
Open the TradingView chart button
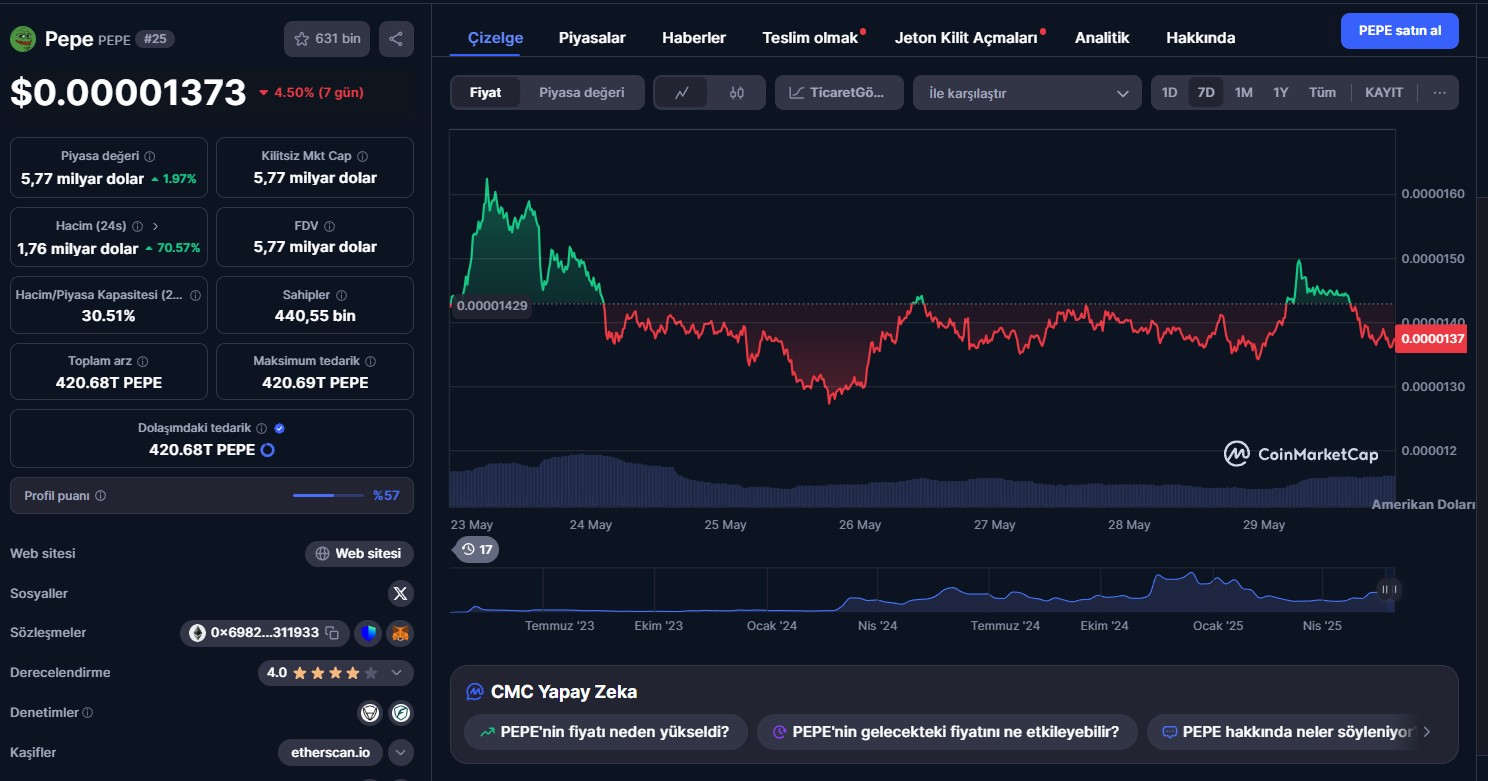(839, 93)
